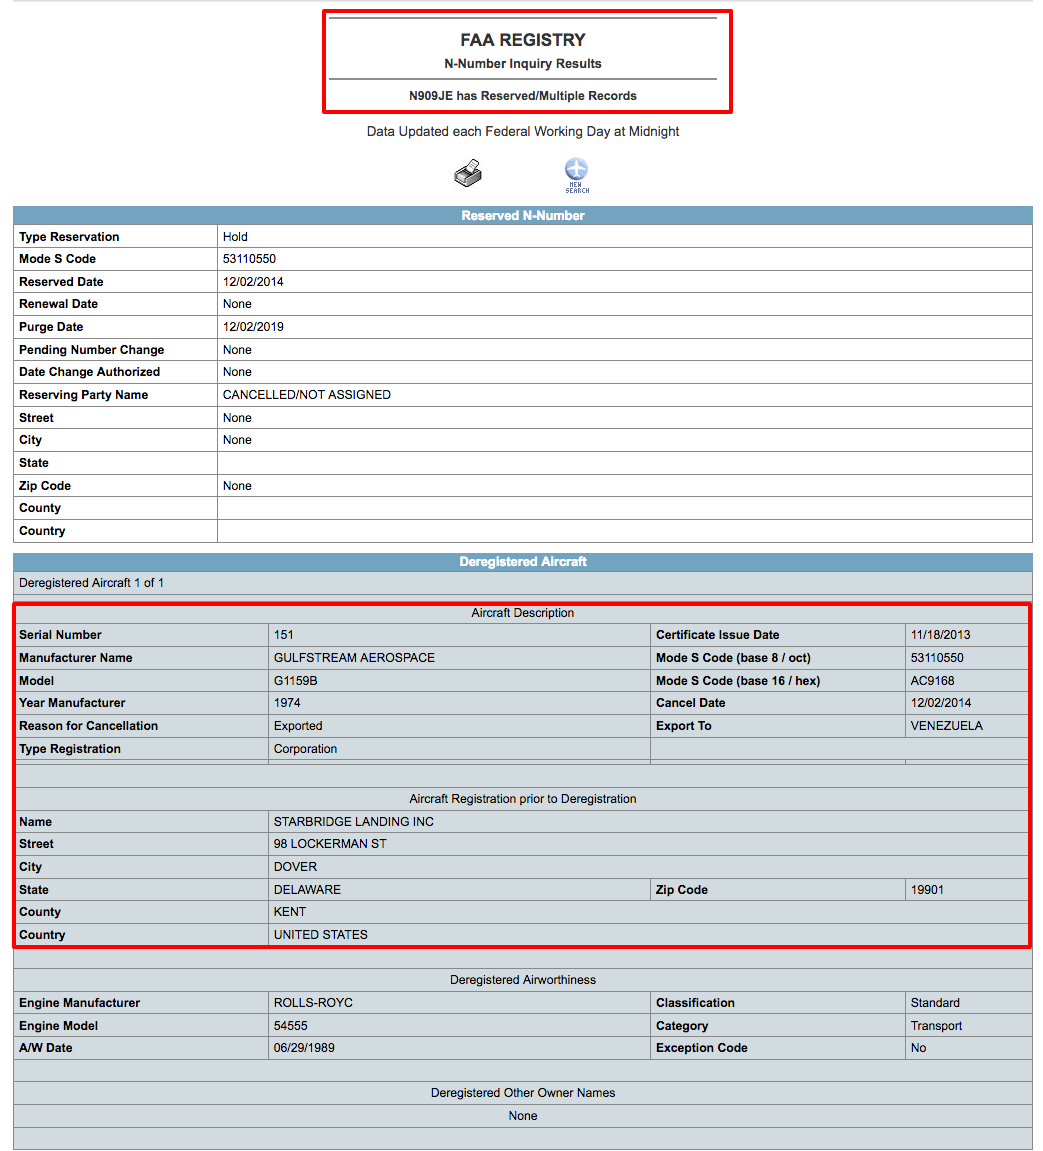
Task: Select the Zip Code value 19901
Action: [x=927, y=890]
